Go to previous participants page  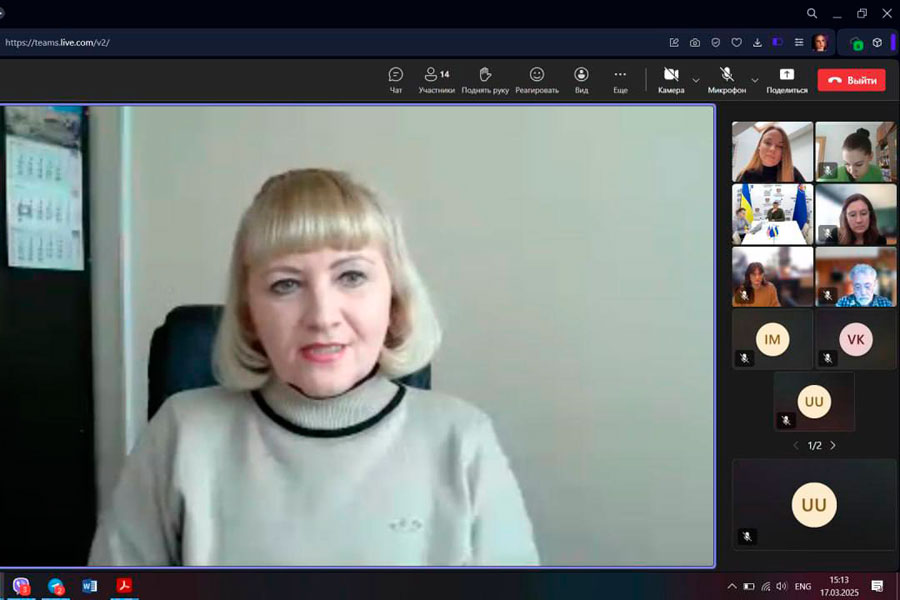coord(796,445)
